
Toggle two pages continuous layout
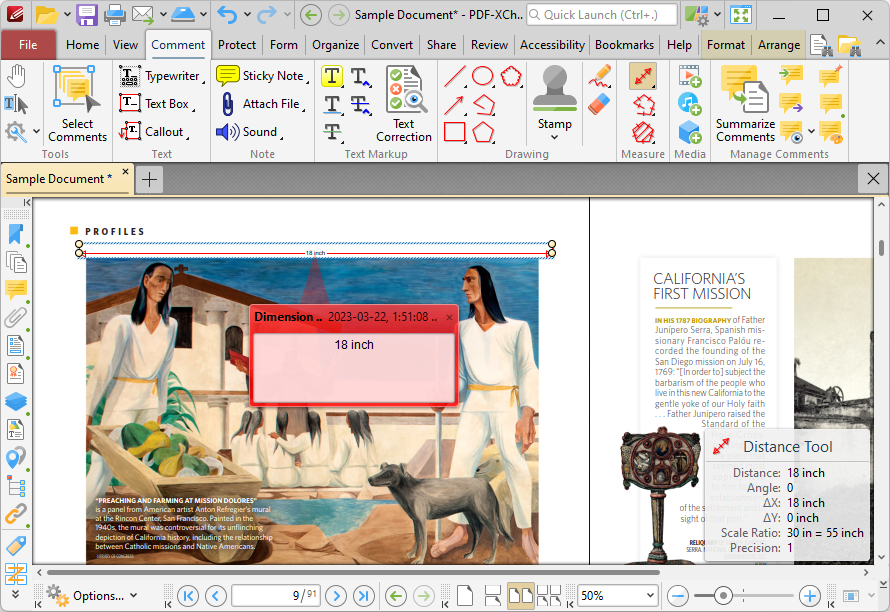click(x=549, y=596)
